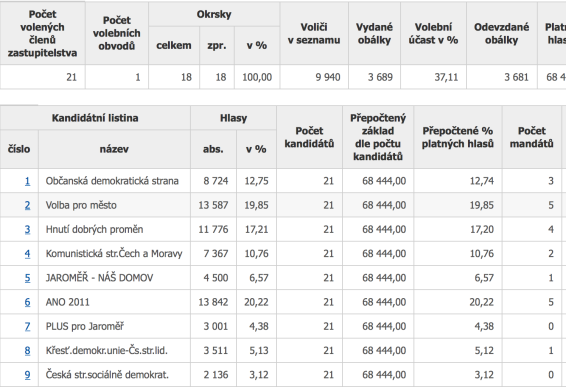Open candidate list number 5 link
The height and width of the screenshot is (387, 566).
tap(27, 278)
